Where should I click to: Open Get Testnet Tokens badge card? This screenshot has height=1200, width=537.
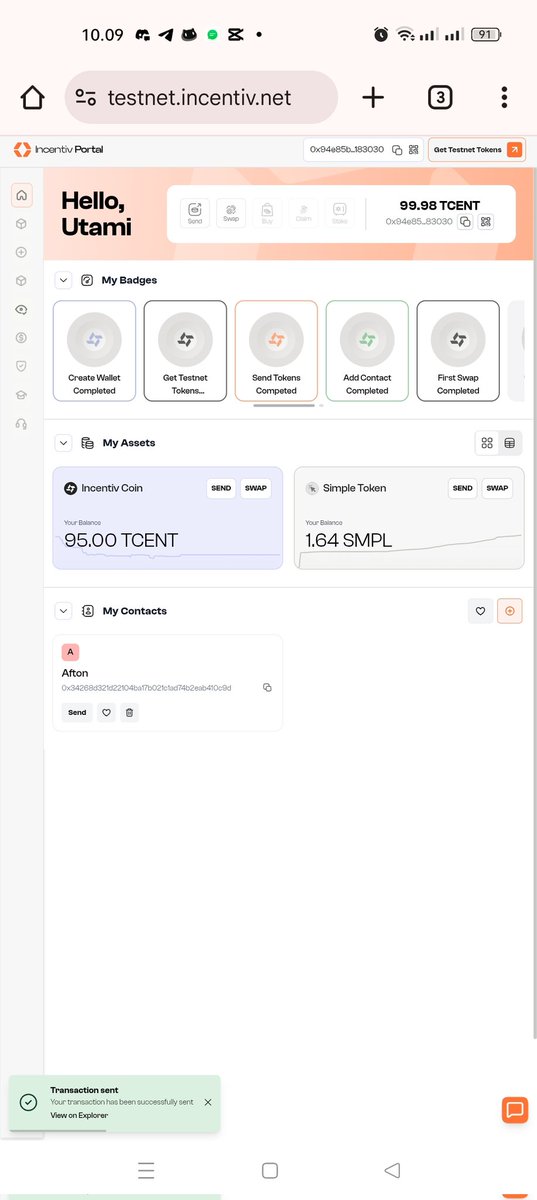(x=185, y=351)
